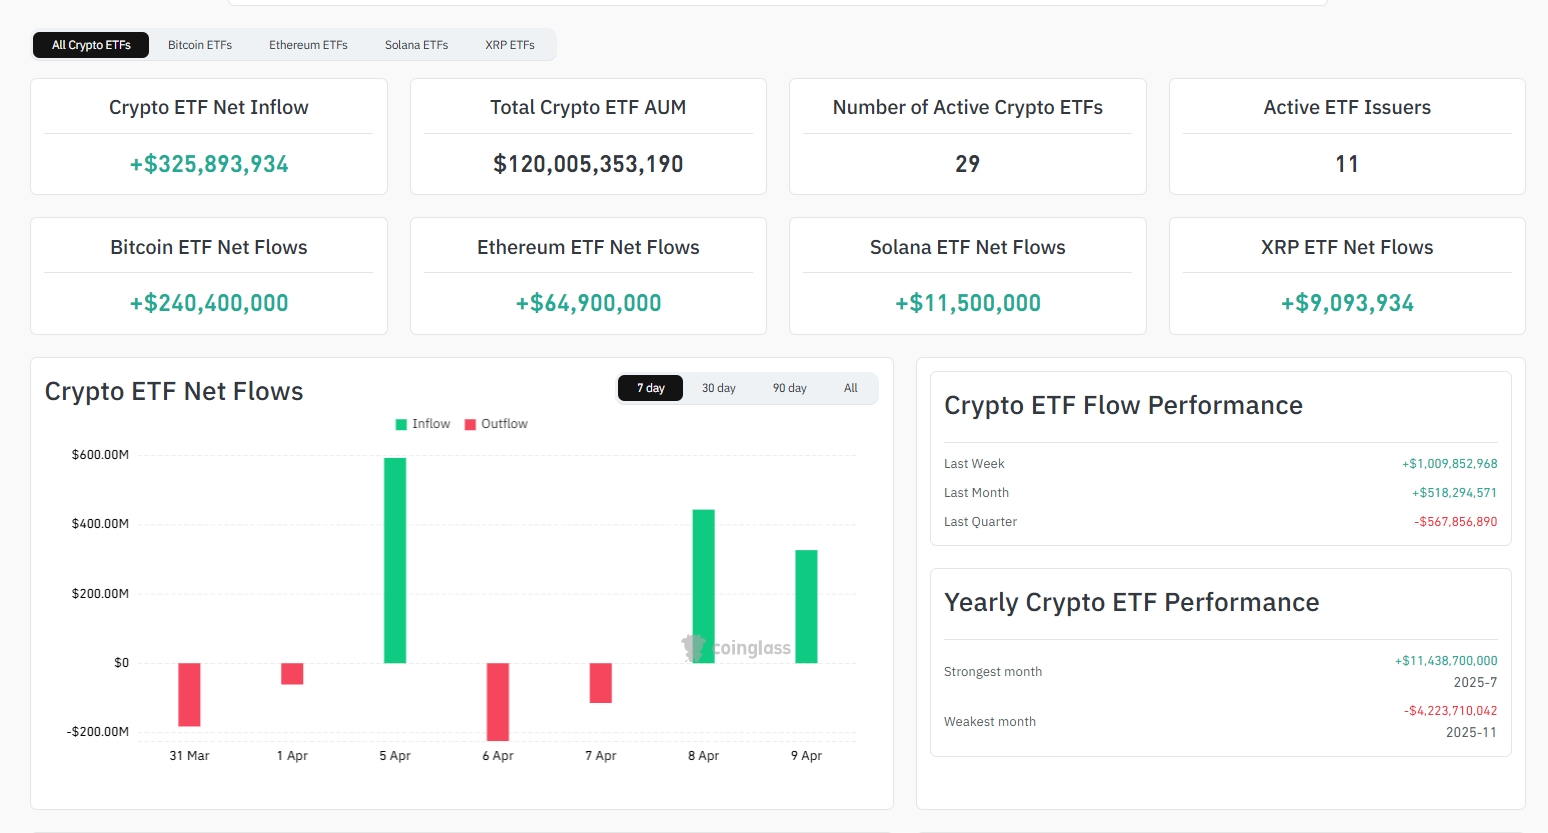Click the Crypto ETF Net Inflow value

pos(208,162)
